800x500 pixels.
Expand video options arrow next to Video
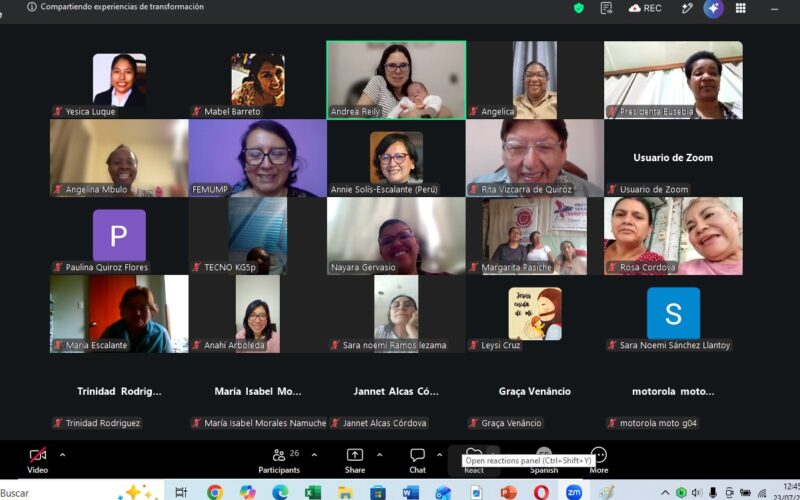coord(62,455)
